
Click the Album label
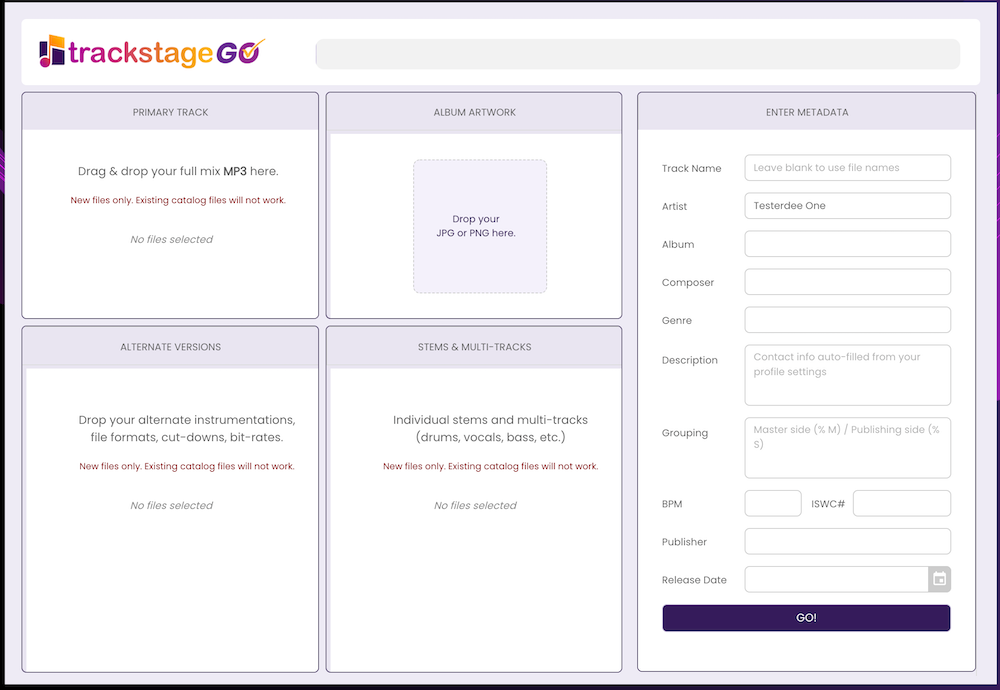click(678, 244)
